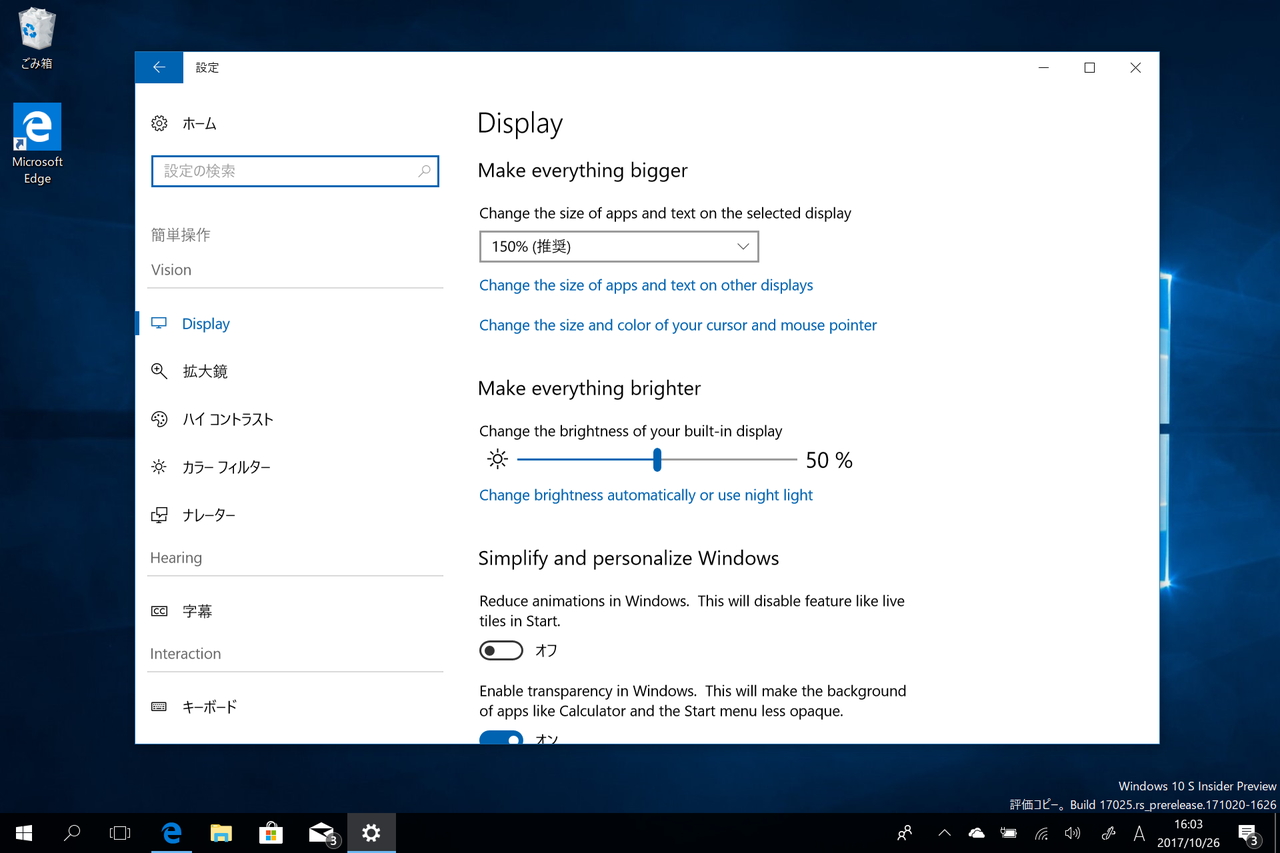Toggle Reduce animations in Windows switch

tap(501, 651)
